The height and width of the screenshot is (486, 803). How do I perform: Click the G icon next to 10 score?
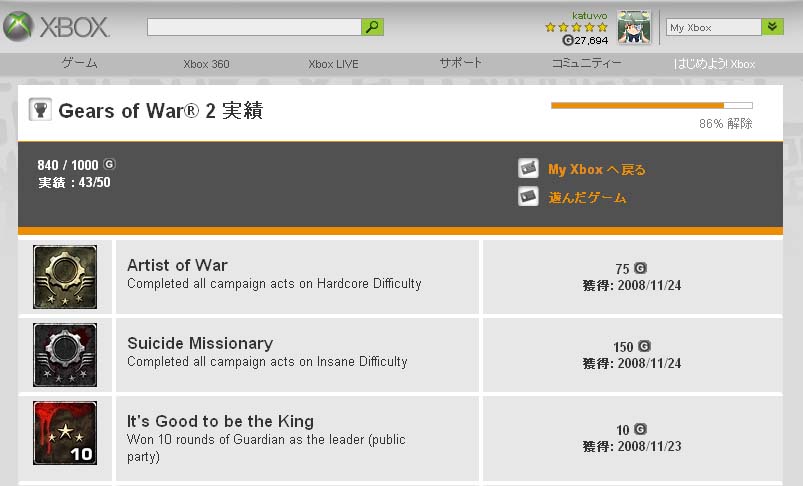pos(641,429)
